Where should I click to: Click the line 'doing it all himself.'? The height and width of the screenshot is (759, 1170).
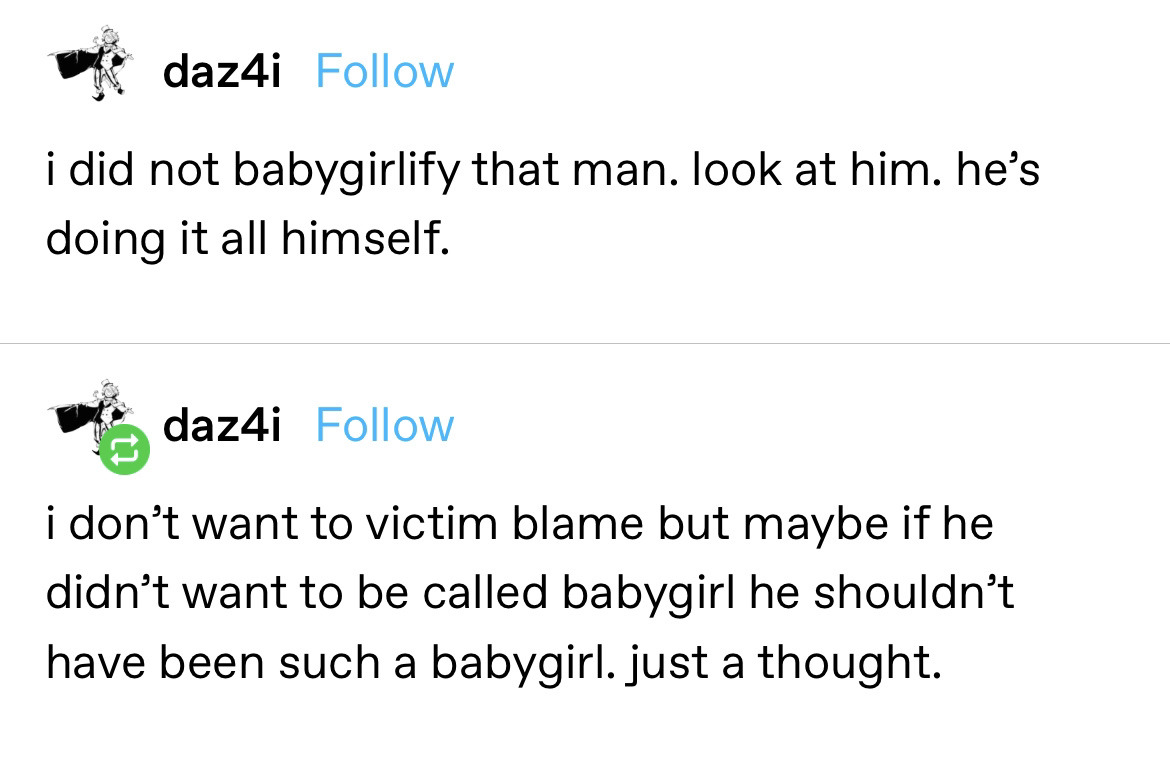[x=243, y=240]
